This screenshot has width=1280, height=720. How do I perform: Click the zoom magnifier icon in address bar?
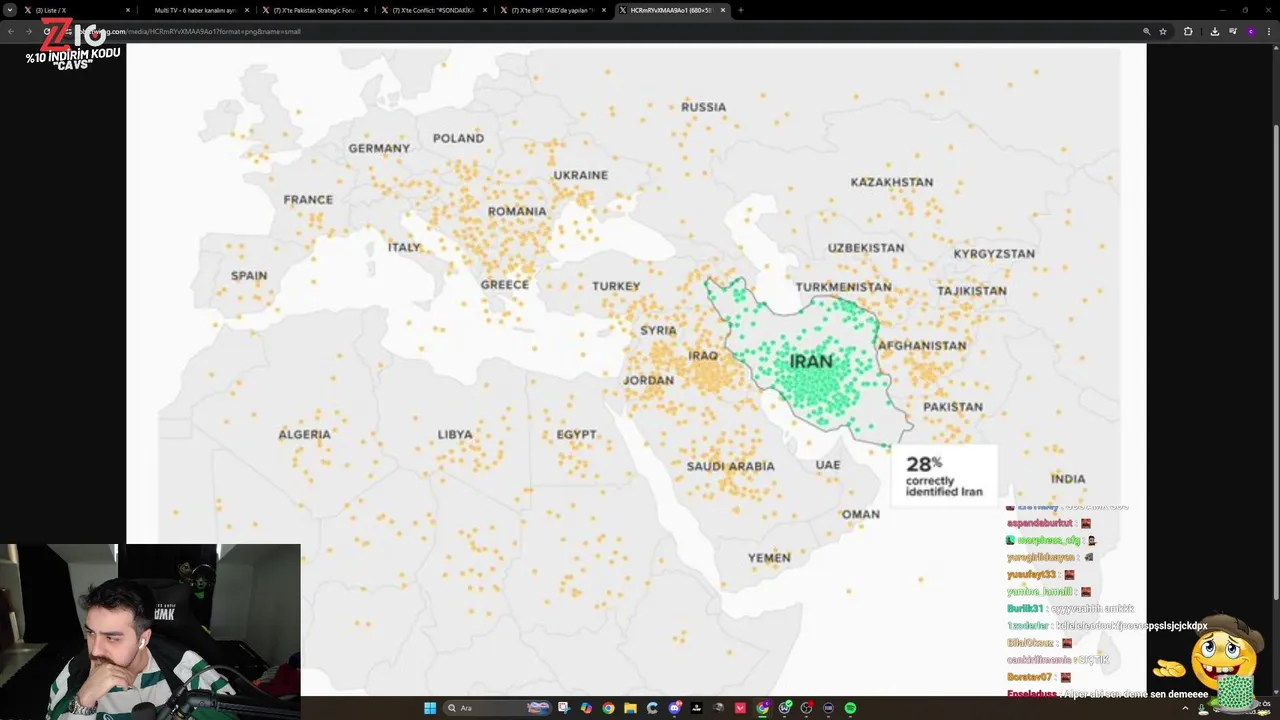click(x=1147, y=31)
